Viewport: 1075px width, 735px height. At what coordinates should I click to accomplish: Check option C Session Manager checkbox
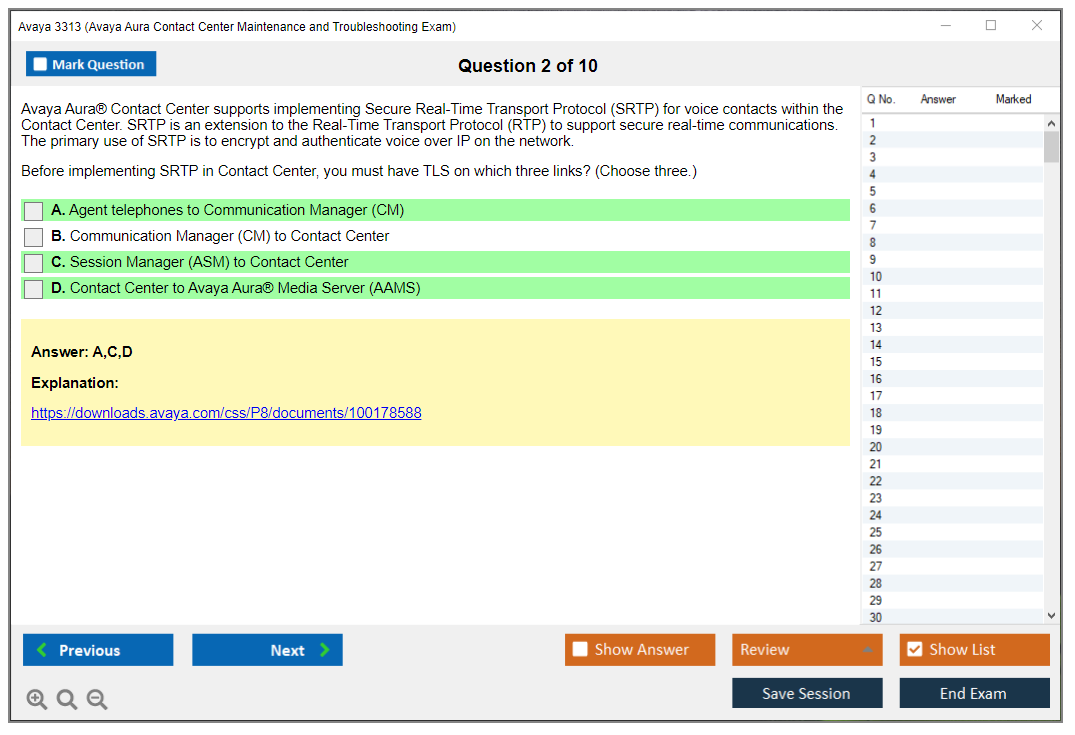[33, 263]
